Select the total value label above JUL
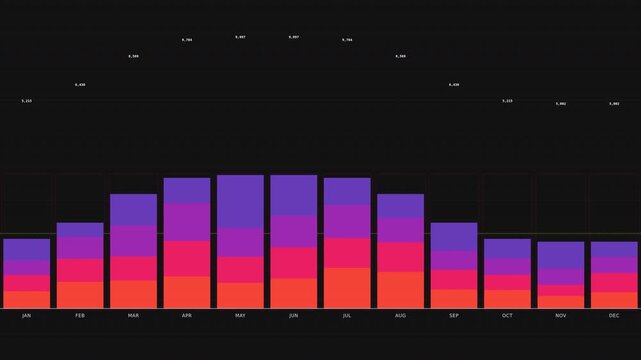 point(347,40)
